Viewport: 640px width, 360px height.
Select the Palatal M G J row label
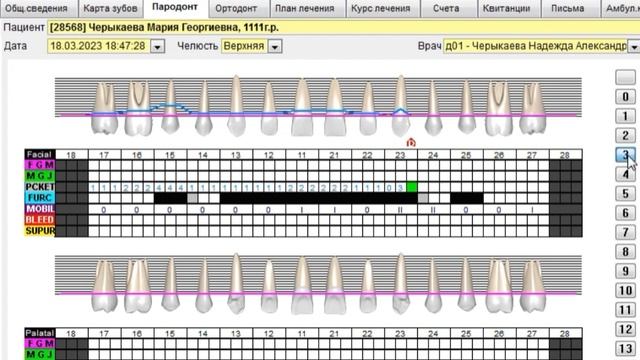pos(40,354)
